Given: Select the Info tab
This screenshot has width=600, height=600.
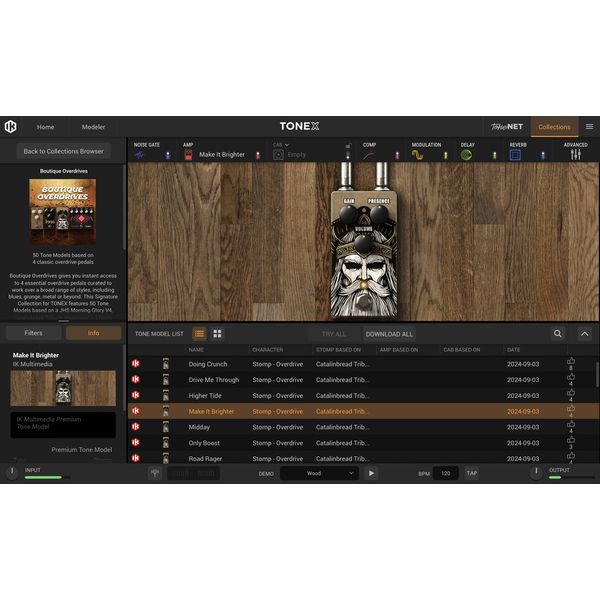Looking at the screenshot, I should tap(93, 333).
